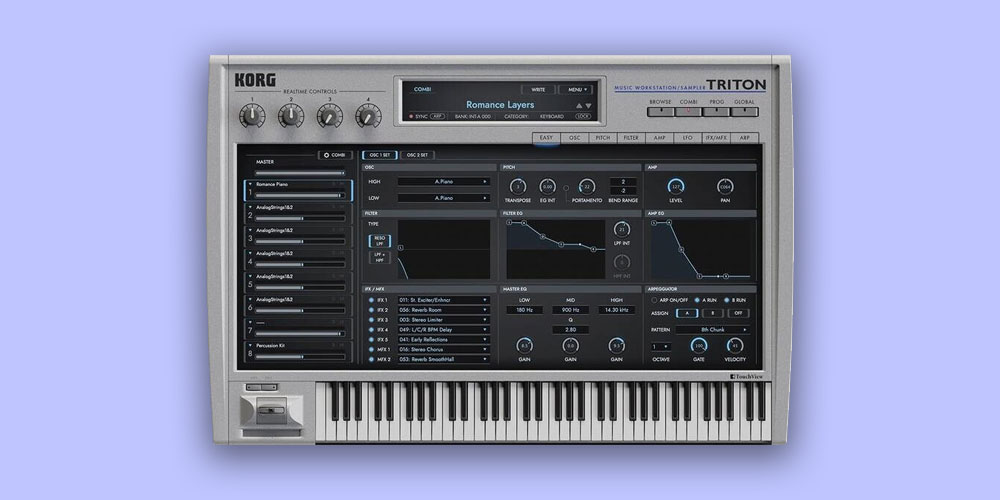Viewport: 1000px width, 500px height.
Task: Toggle the SYNC indicator in display
Action: pyautogui.click(x=411, y=117)
